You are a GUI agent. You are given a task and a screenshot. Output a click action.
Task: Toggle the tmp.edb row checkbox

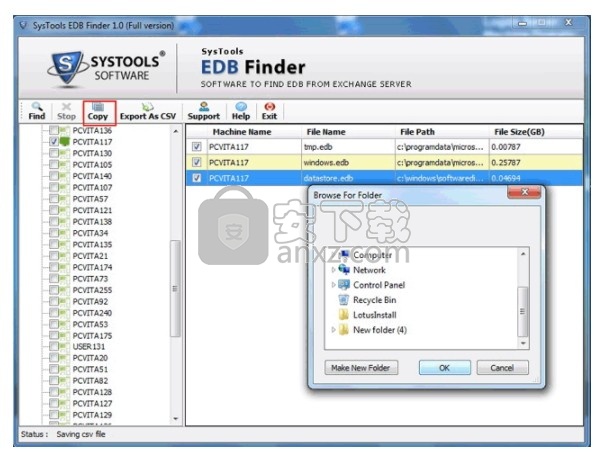197,147
